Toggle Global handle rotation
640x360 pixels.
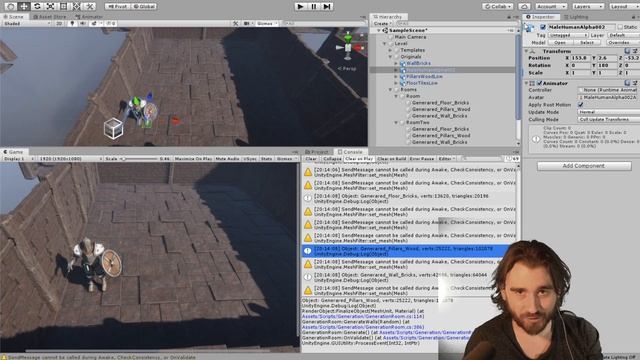[144, 6]
